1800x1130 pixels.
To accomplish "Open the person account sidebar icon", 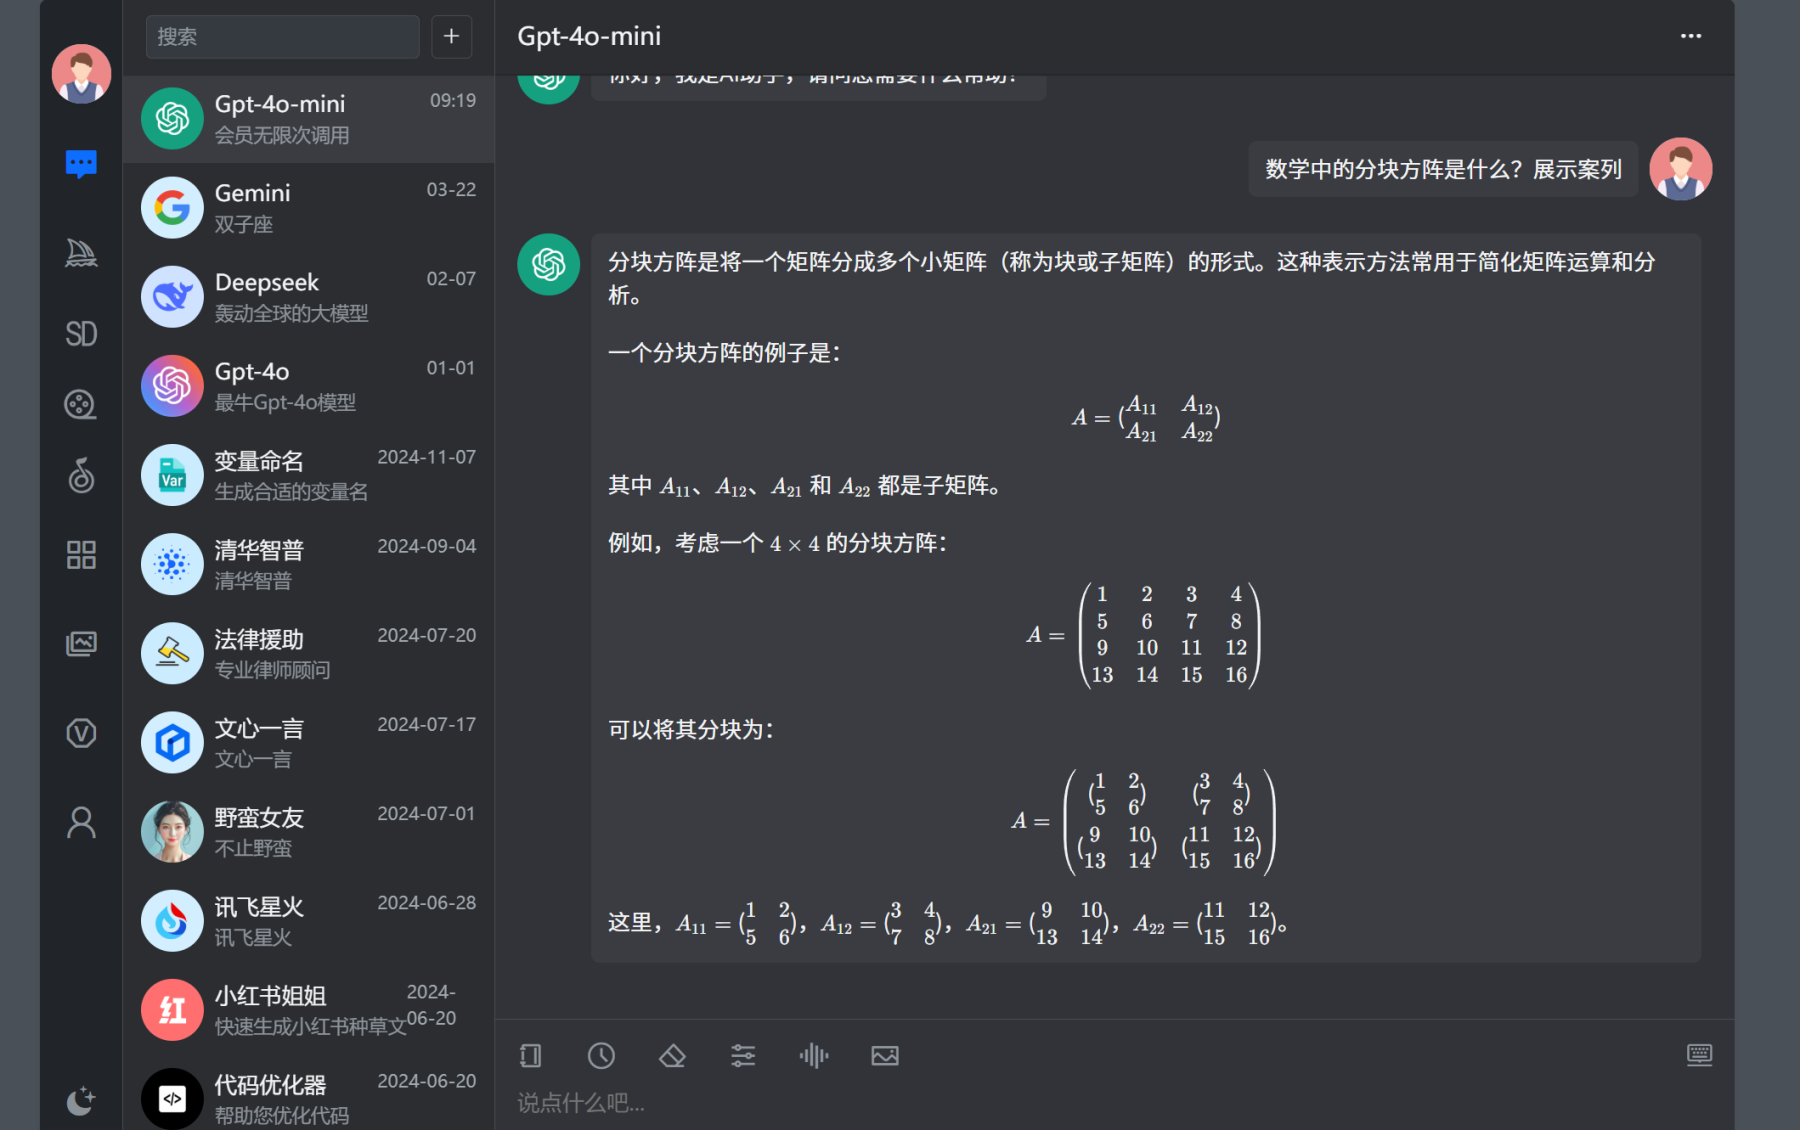I will point(81,822).
